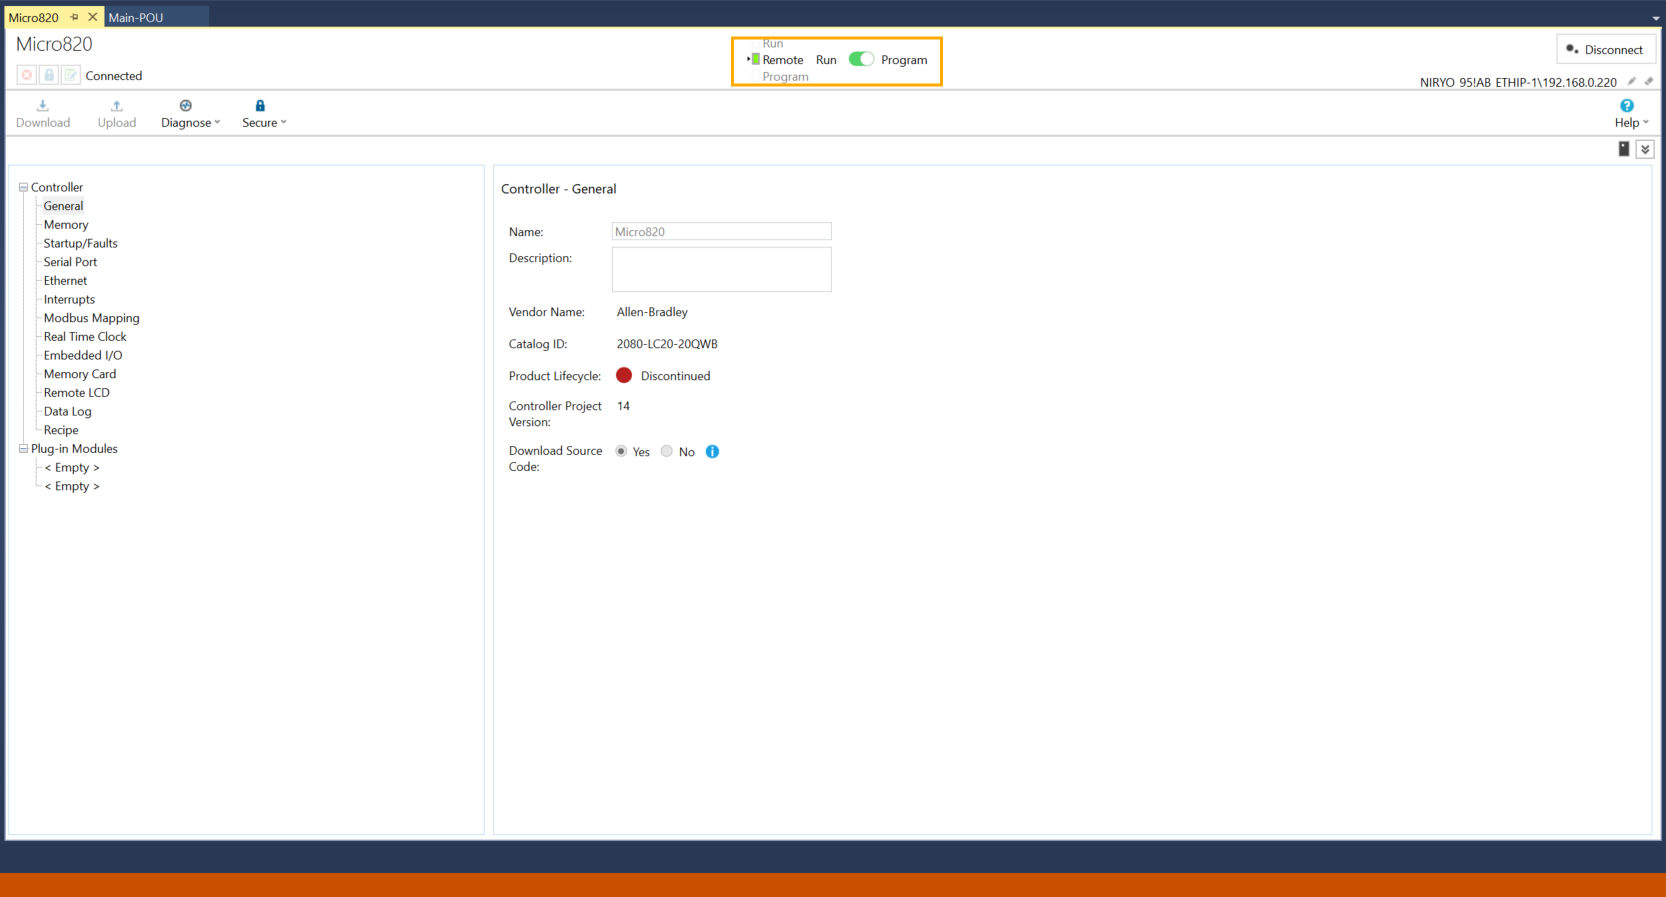Click the eraser icon beside the connection path
The height and width of the screenshot is (897, 1666).
[1649, 82]
